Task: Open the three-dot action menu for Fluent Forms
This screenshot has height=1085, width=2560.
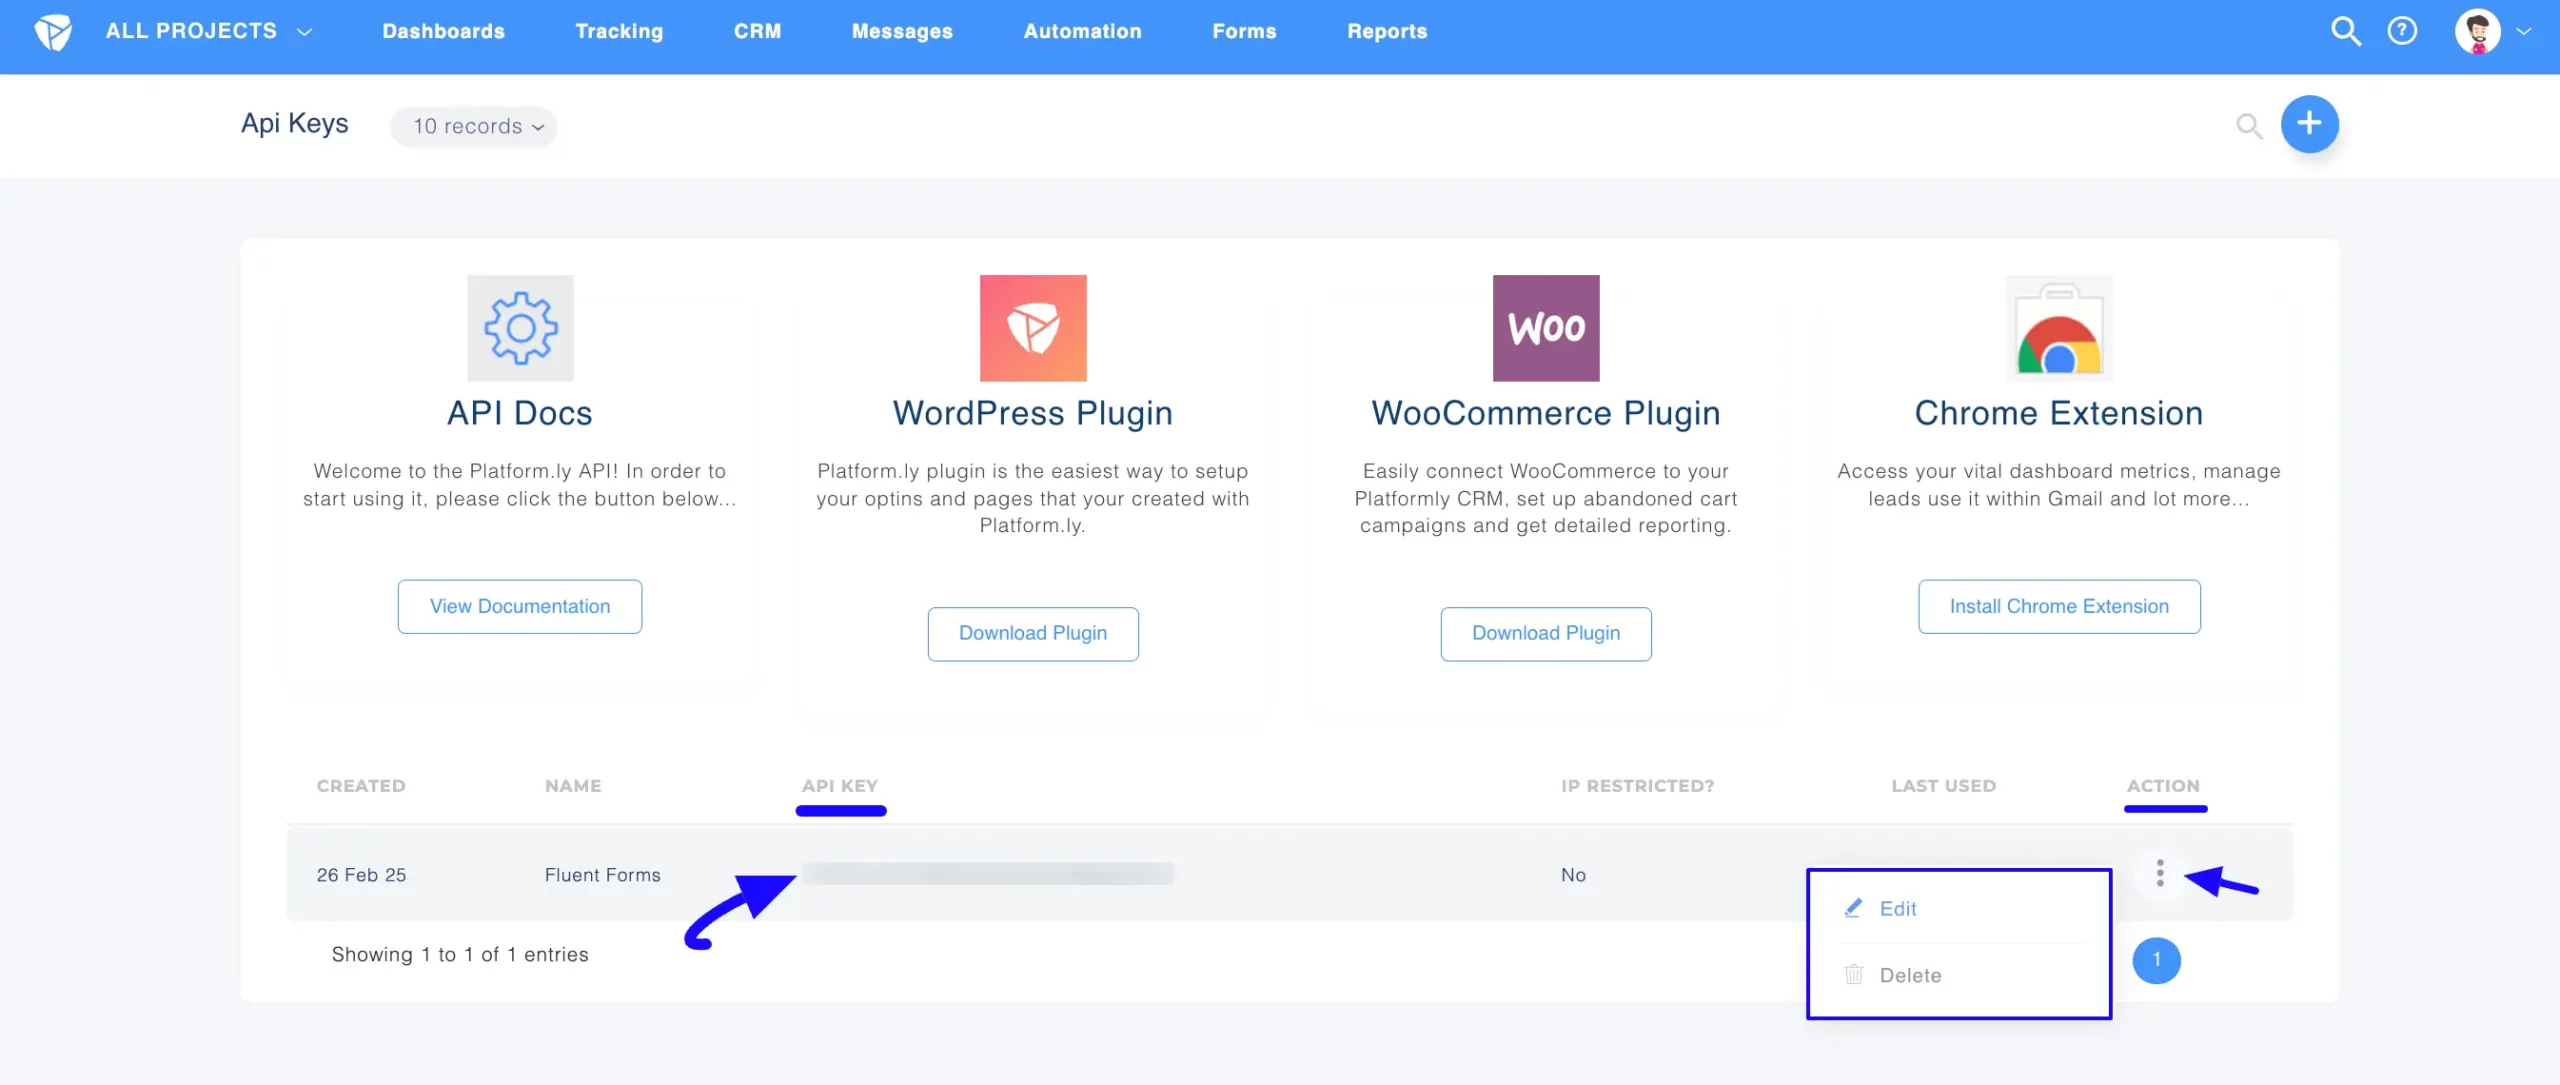Action: 2160,873
